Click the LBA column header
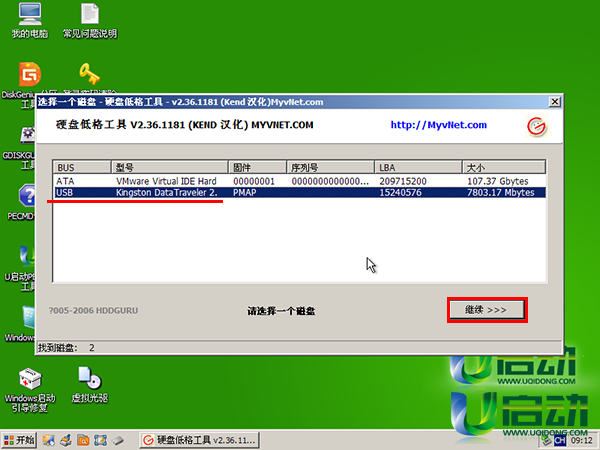 point(418,167)
